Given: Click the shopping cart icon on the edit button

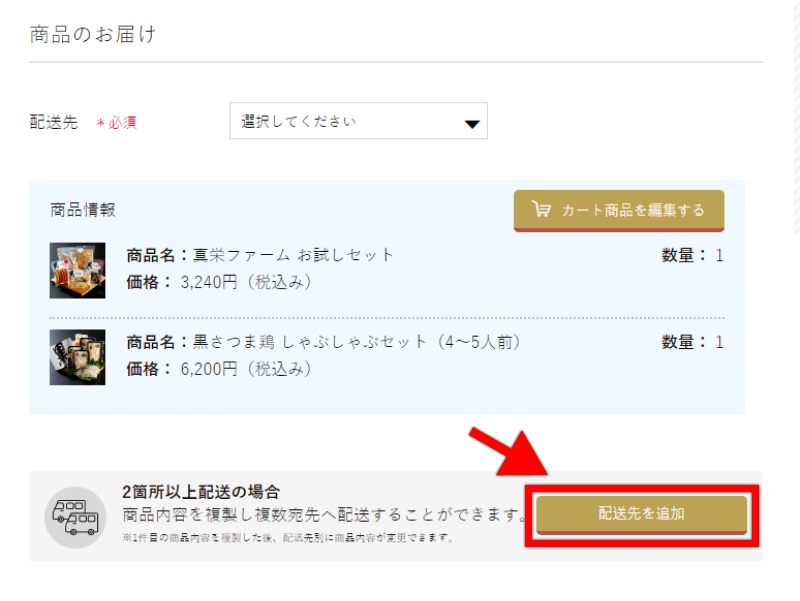Looking at the screenshot, I should click(x=540, y=211).
